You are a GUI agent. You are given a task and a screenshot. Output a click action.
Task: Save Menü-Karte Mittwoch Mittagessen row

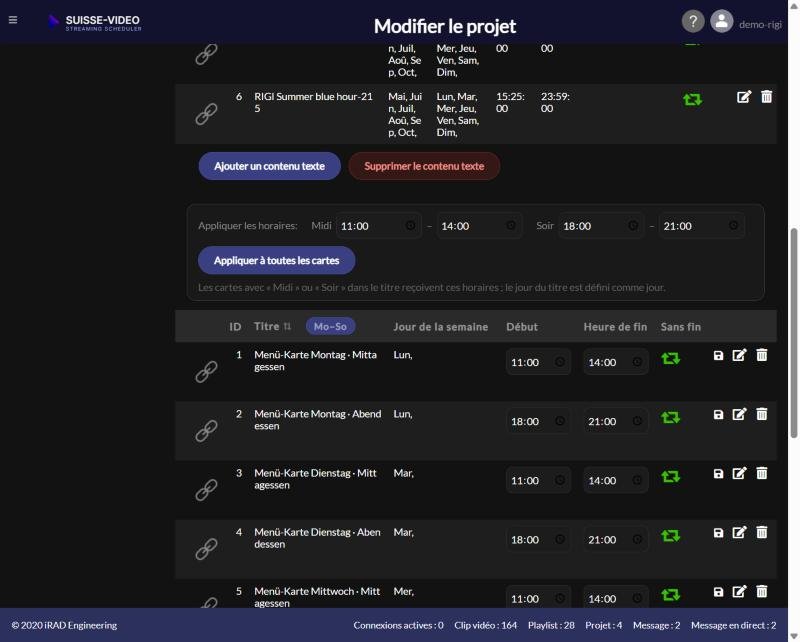(718, 592)
